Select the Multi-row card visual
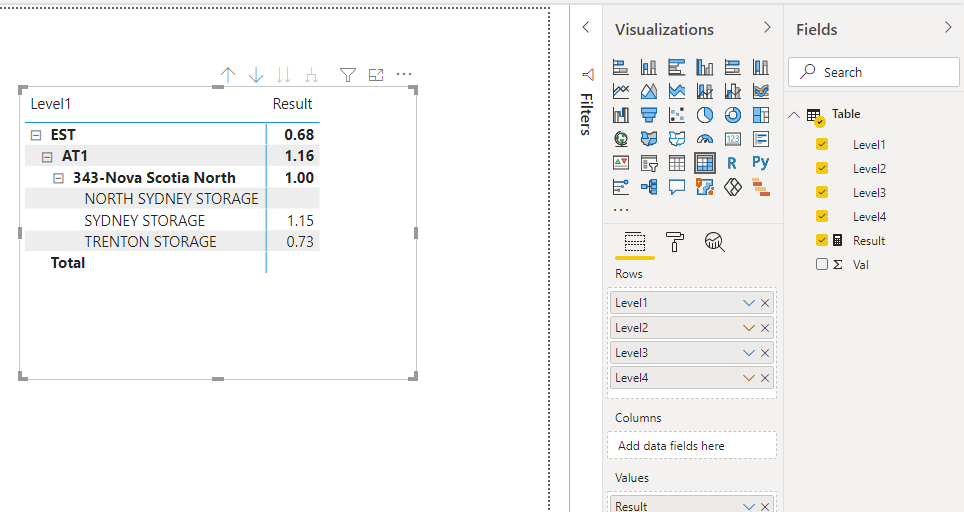The image size is (964, 512). (761, 139)
